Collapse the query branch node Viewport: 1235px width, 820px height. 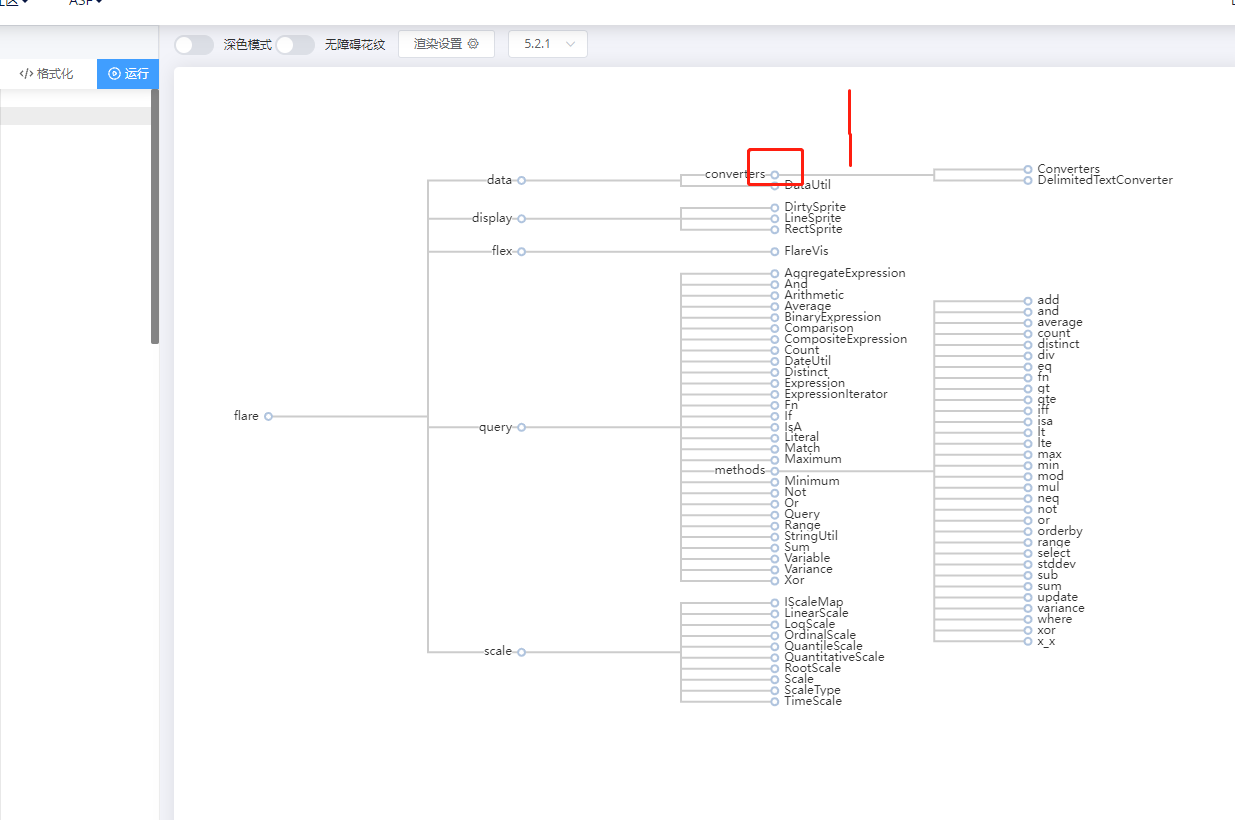click(522, 427)
